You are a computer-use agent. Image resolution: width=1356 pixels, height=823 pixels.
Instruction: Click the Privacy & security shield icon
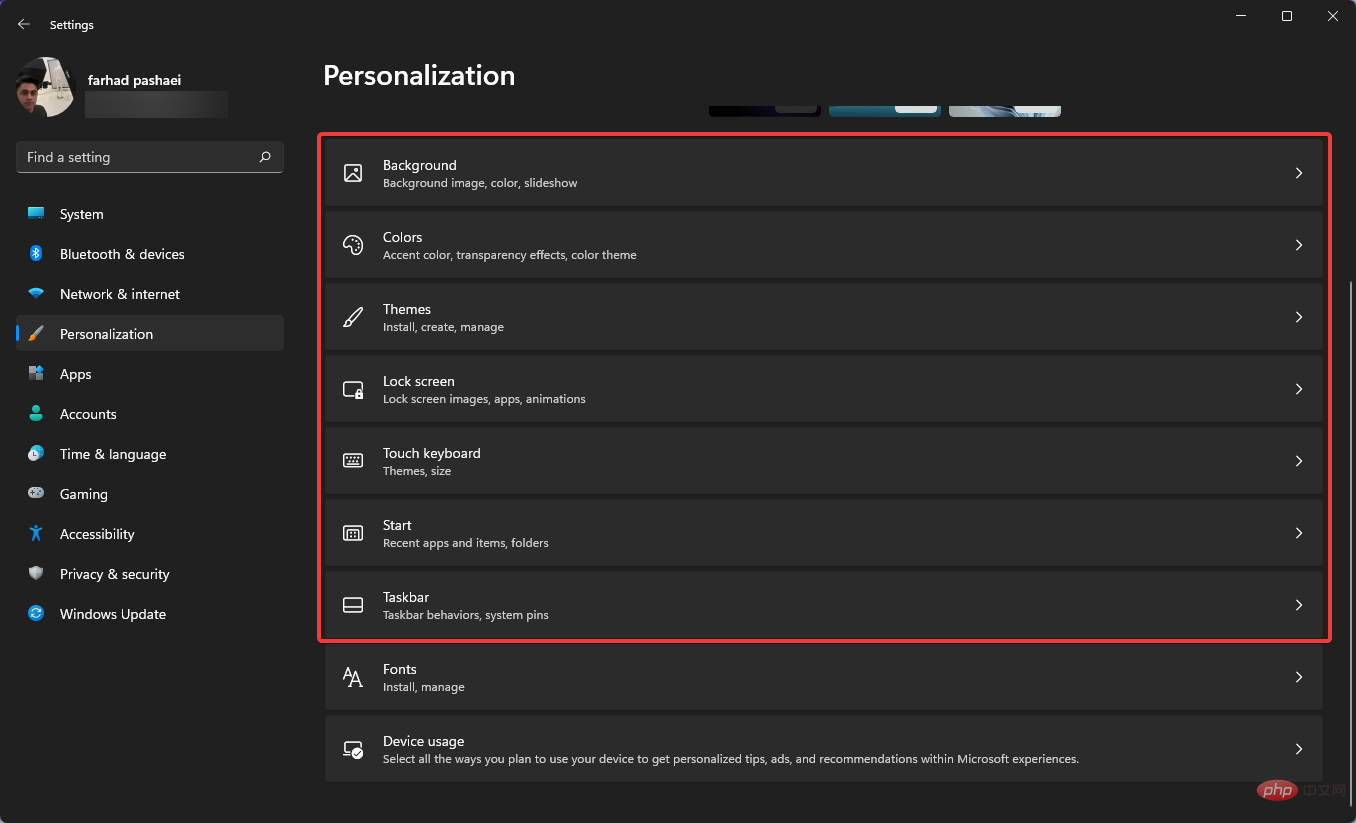pos(36,574)
